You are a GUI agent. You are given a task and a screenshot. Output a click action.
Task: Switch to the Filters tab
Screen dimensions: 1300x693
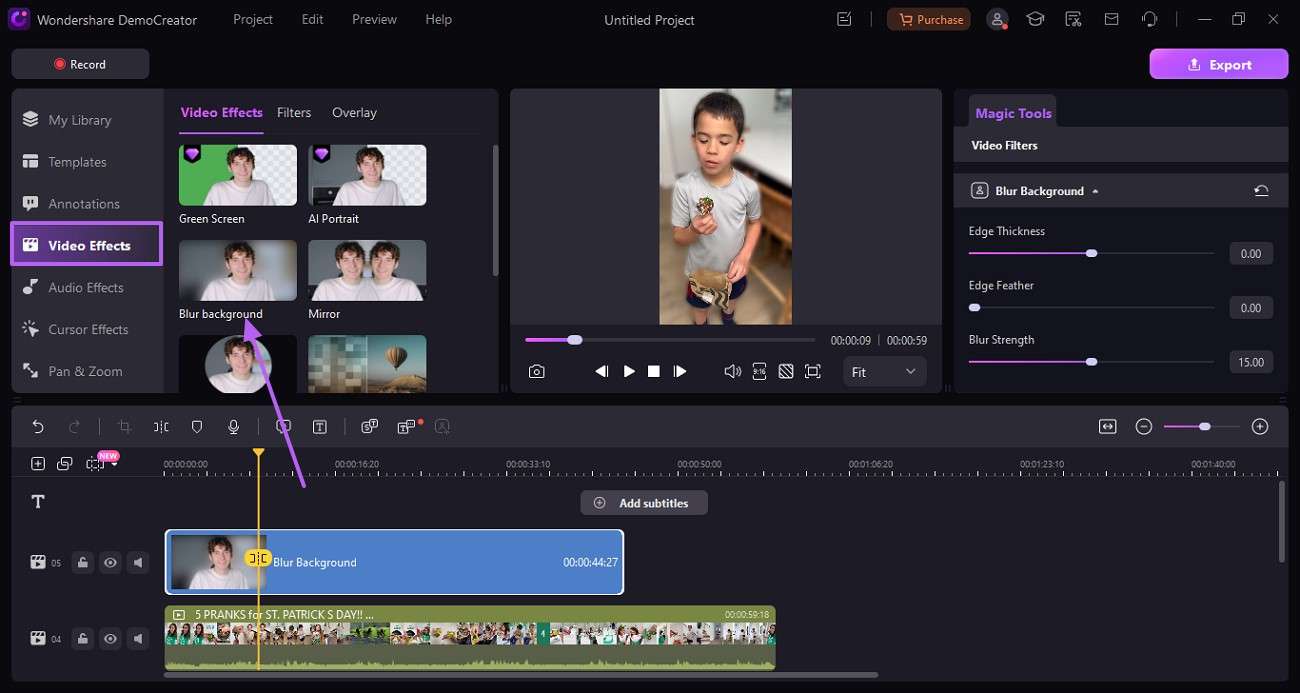click(x=294, y=113)
